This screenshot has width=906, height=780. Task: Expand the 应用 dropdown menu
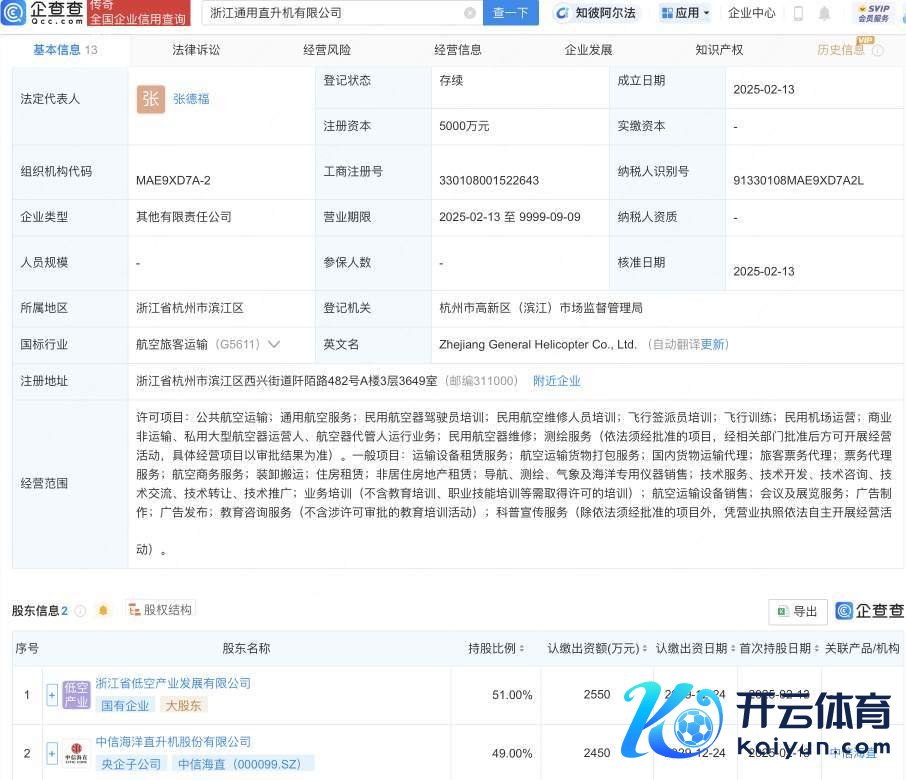[x=685, y=13]
